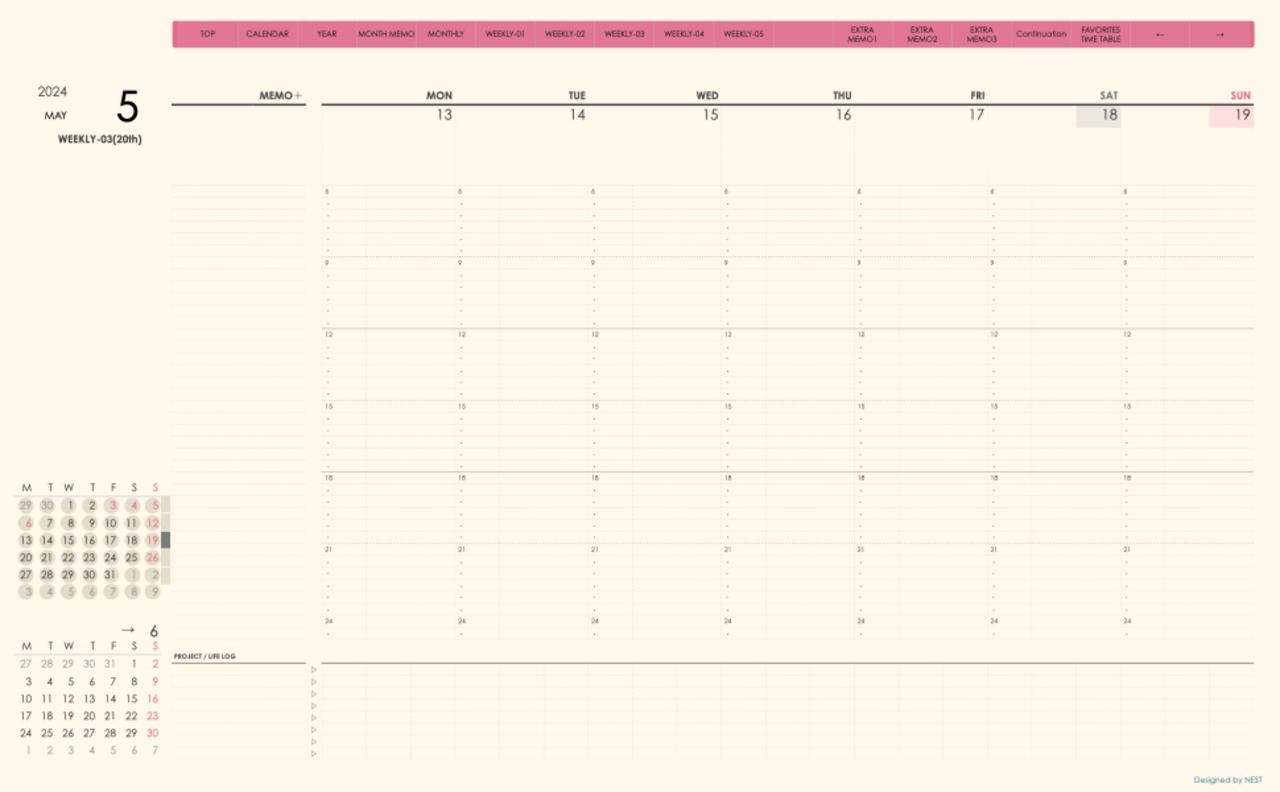Image resolution: width=1280 pixels, height=792 pixels.
Task: Jump to the WEEKLY-02 tab
Action: point(565,34)
